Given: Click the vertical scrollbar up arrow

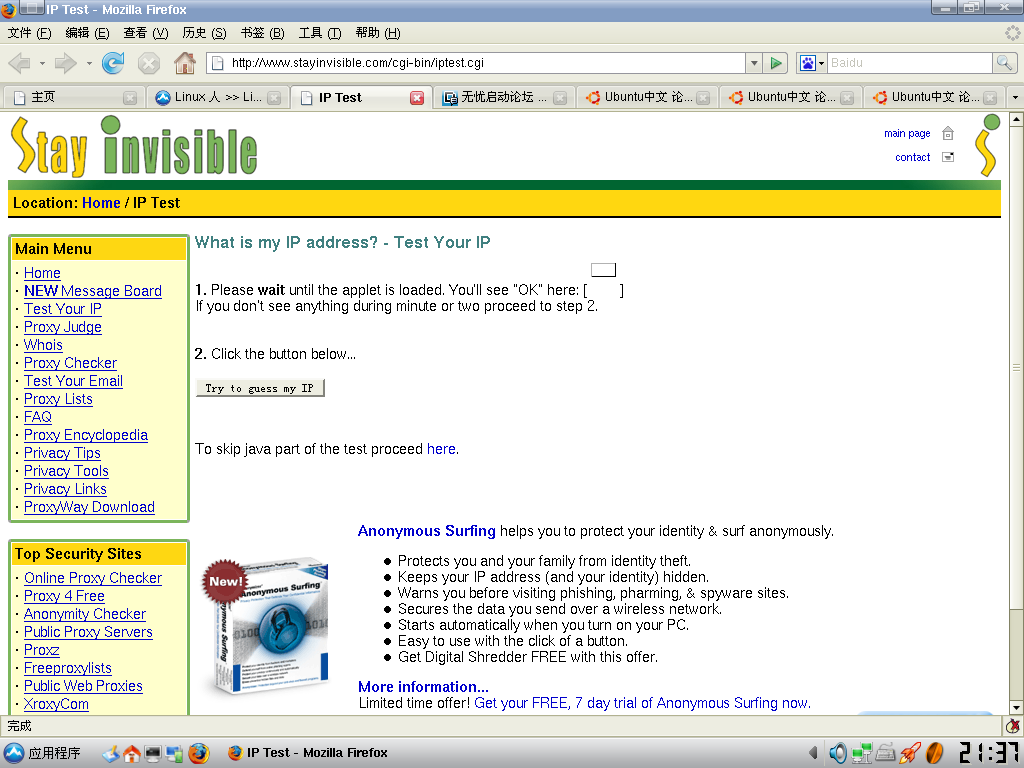Looking at the screenshot, I should [1016, 120].
